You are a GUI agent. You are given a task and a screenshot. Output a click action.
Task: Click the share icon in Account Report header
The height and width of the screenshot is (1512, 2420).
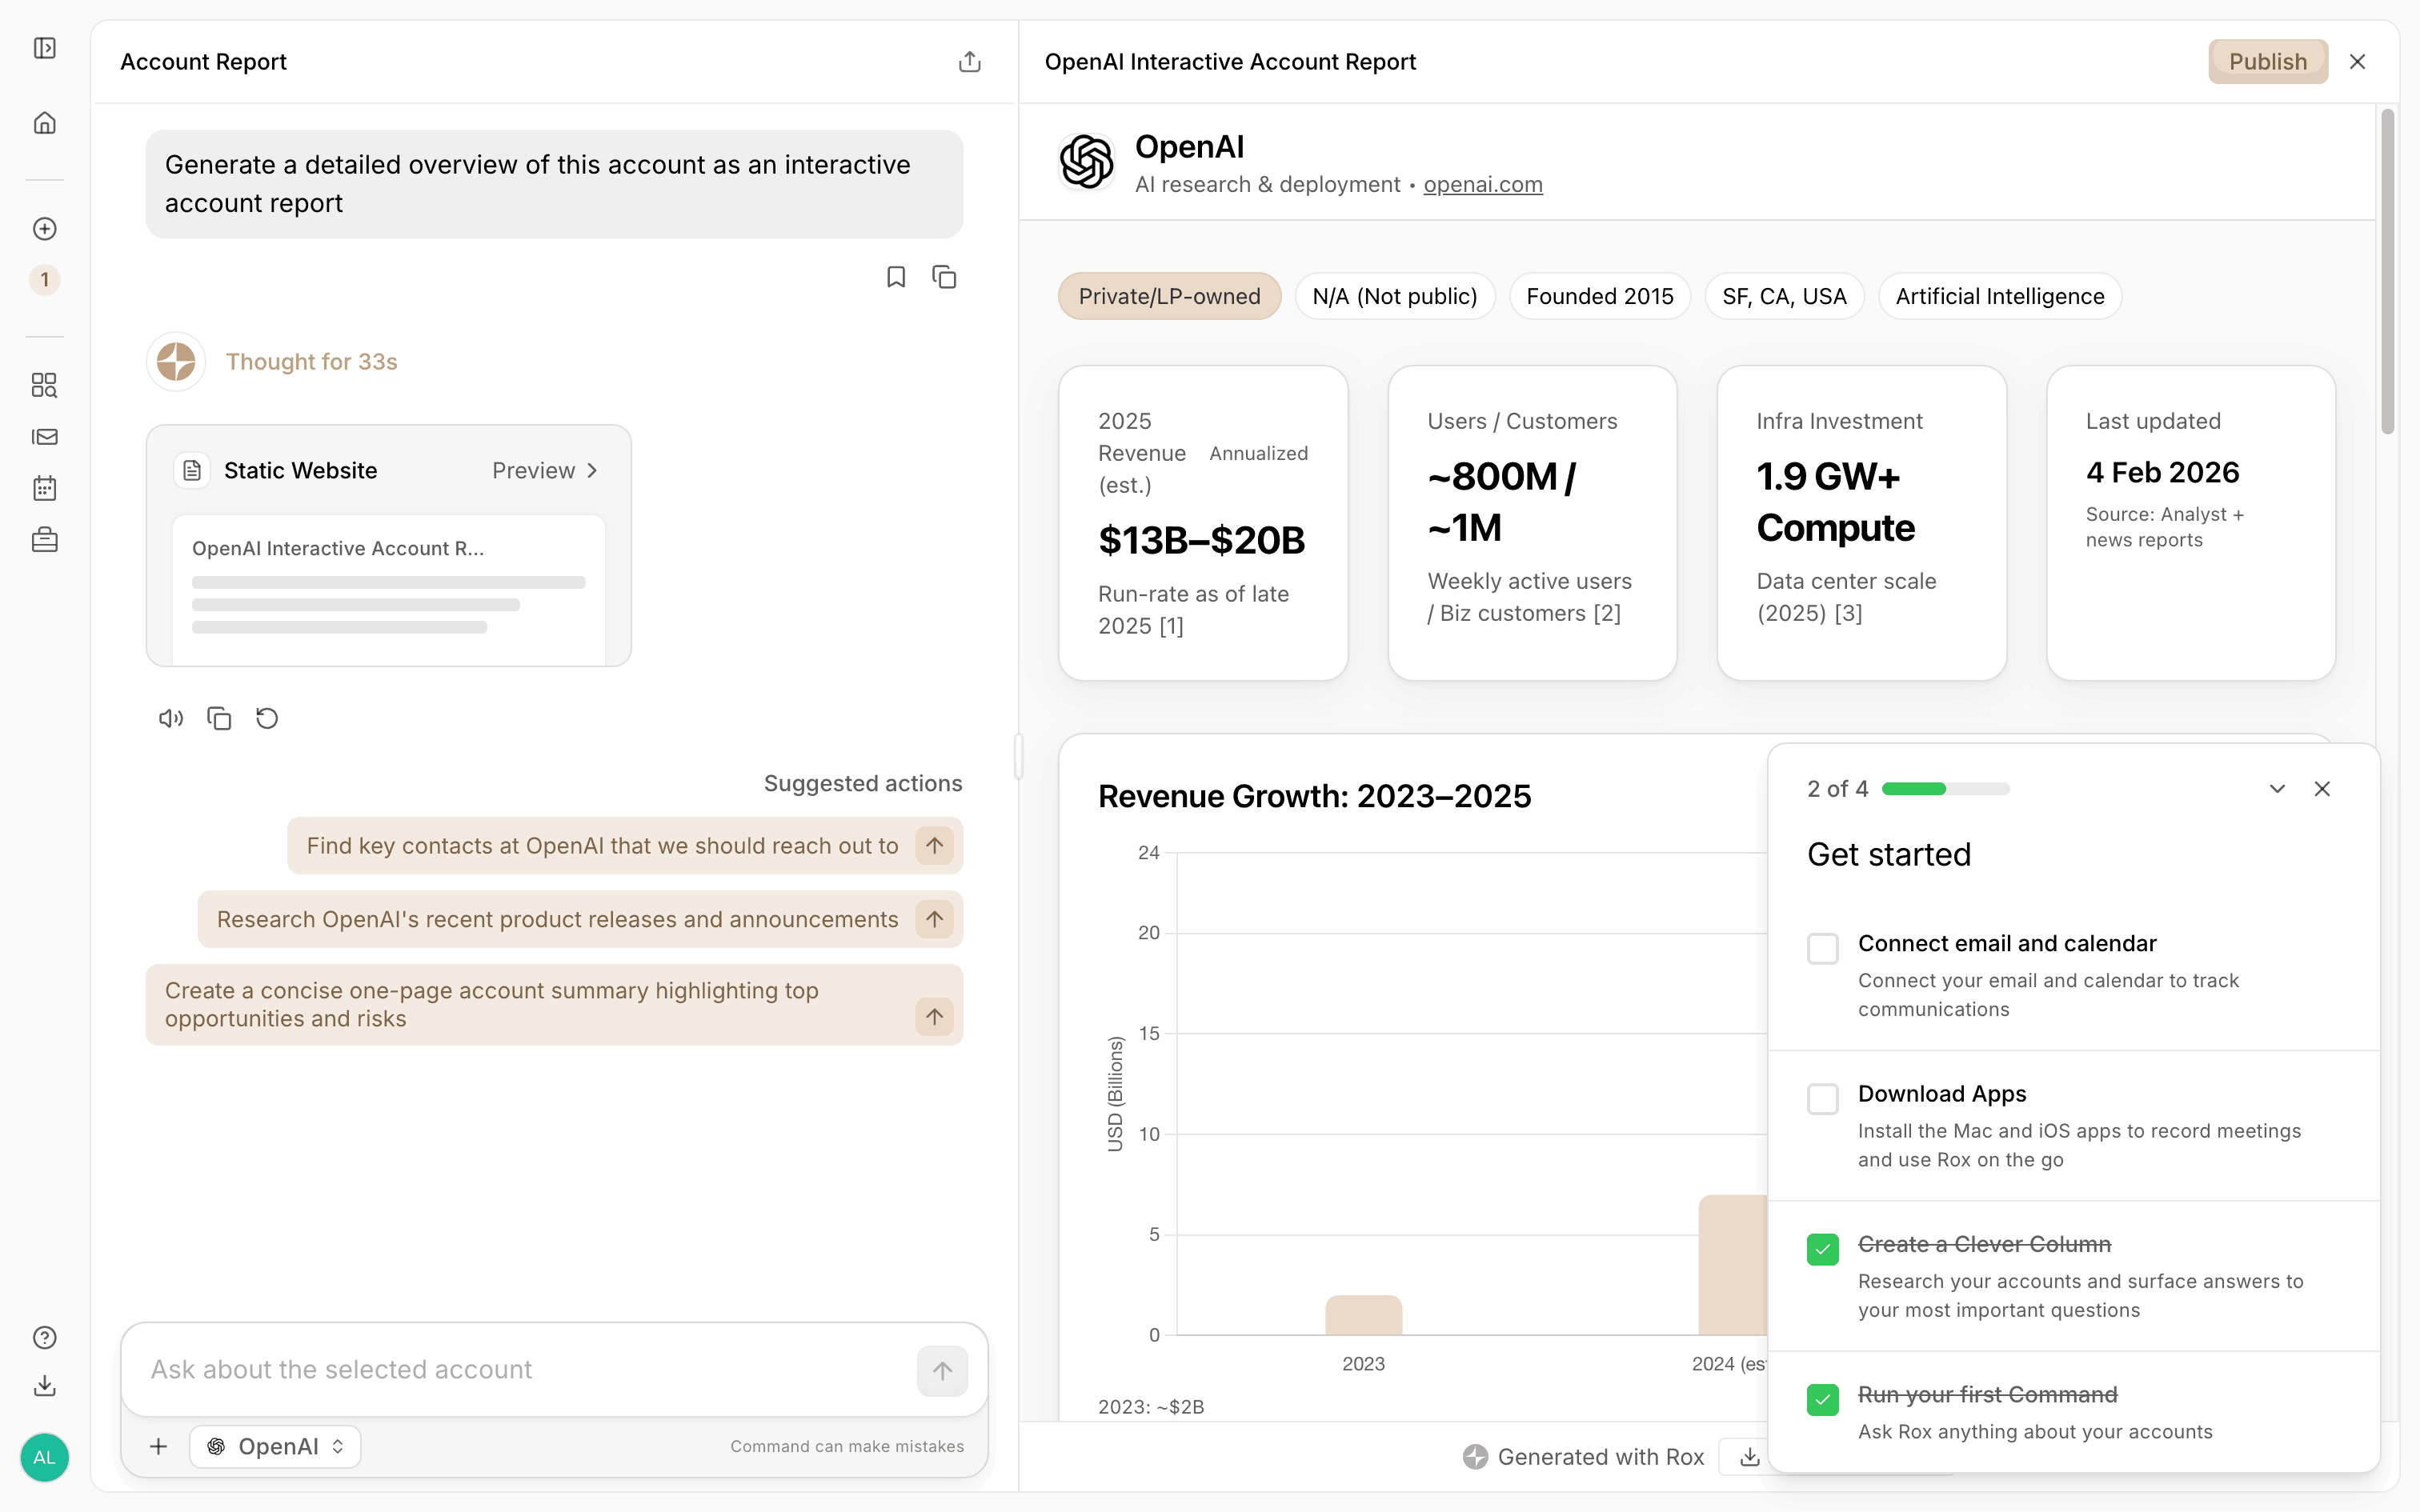point(969,62)
